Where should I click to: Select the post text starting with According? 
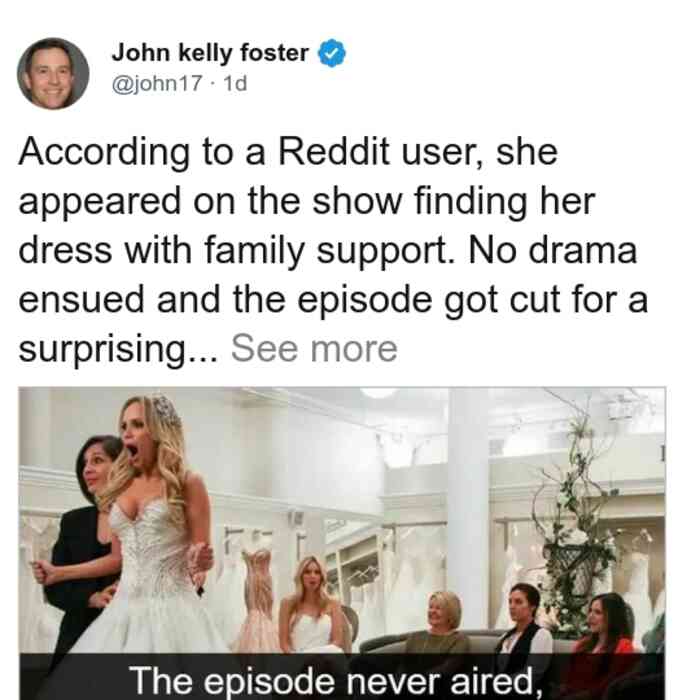(x=333, y=250)
